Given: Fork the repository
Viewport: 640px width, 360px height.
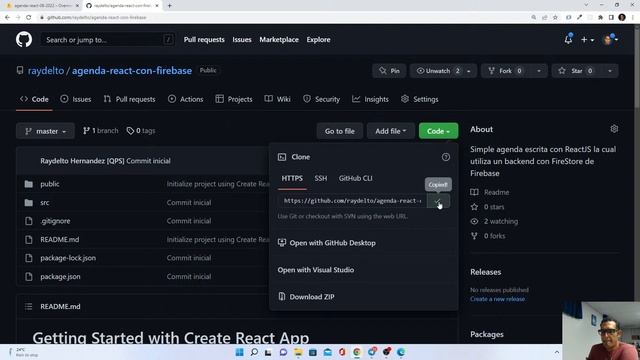Looking at the screenshot, I should 506,71.
